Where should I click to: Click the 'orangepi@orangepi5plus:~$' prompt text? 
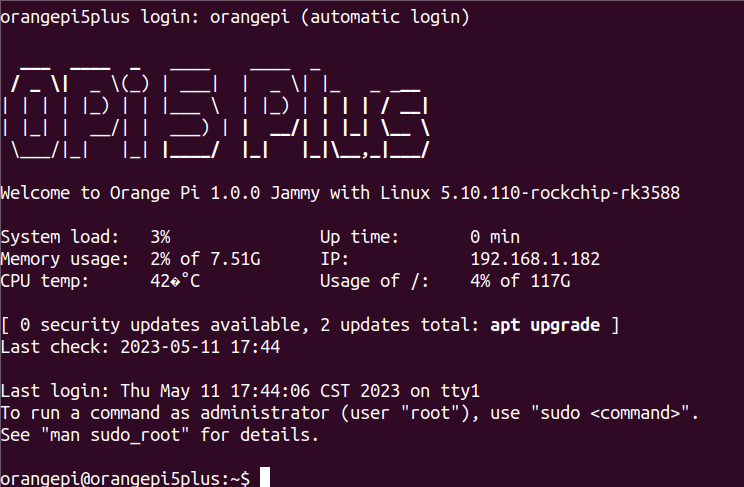(x=125, y=478)
